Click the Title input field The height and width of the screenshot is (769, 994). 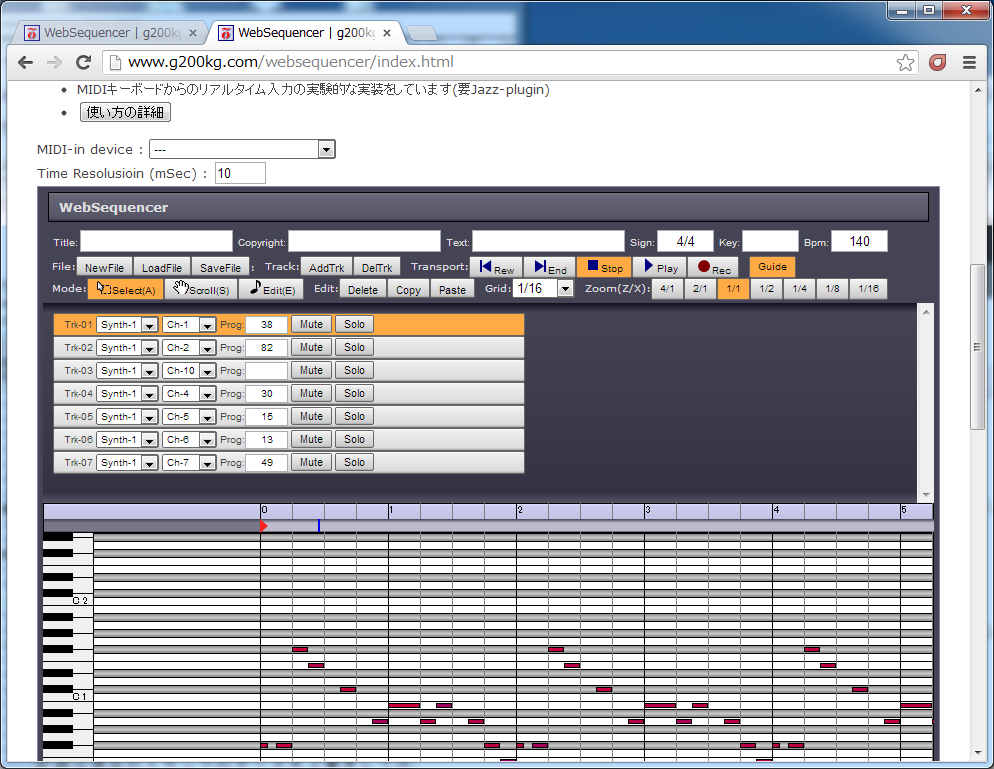click(156, 242)
